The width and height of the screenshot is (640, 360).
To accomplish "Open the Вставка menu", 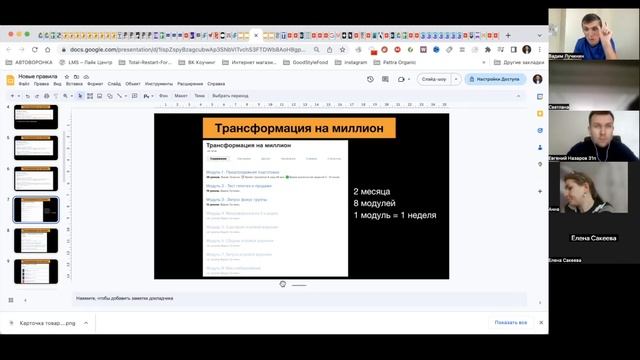I will pyautogui.click(x=74, y=84).
